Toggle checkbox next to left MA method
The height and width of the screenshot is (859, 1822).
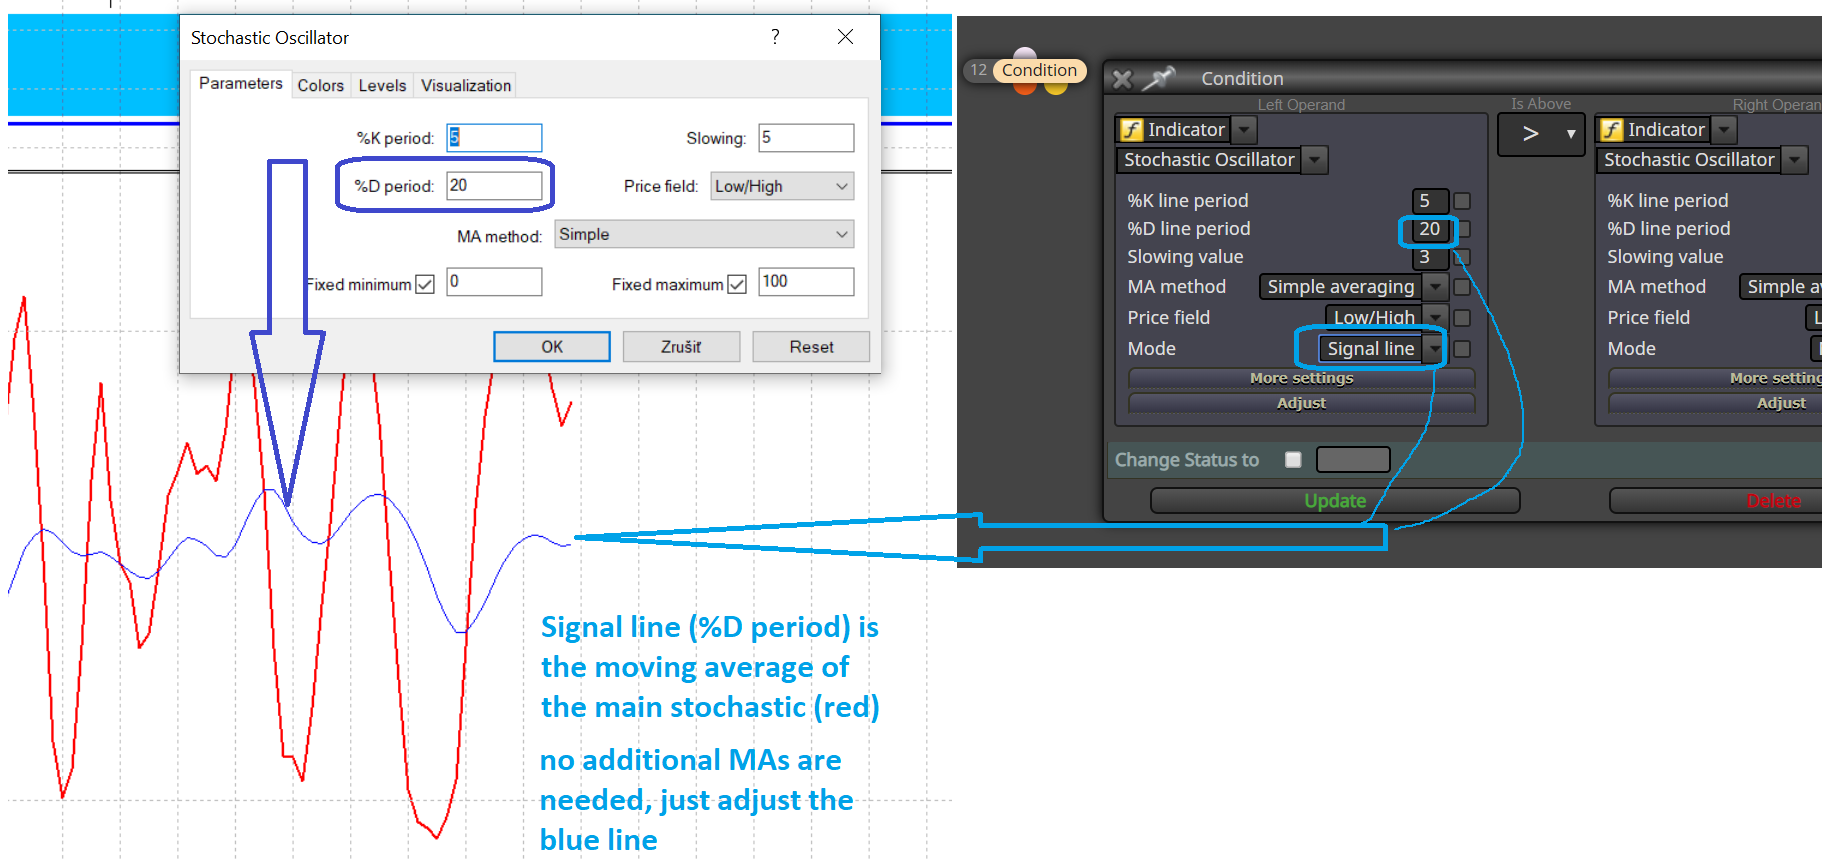coord(1462,287)
